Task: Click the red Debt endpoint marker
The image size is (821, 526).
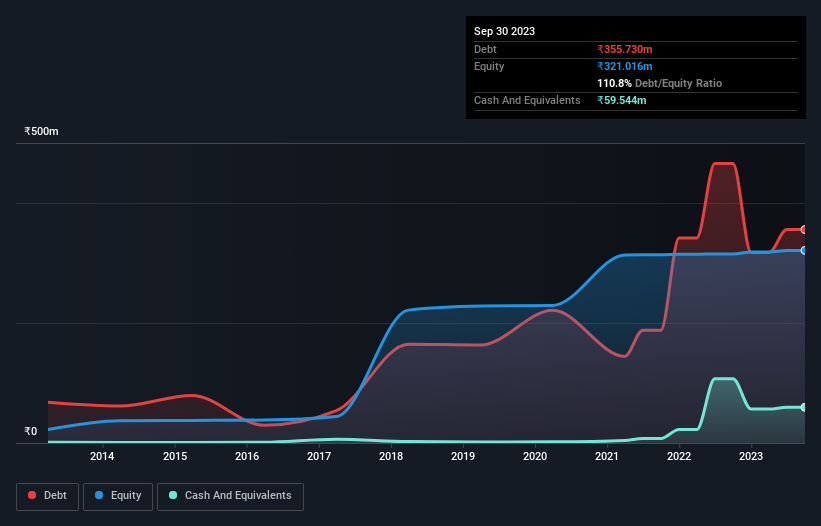Action: 804,229
